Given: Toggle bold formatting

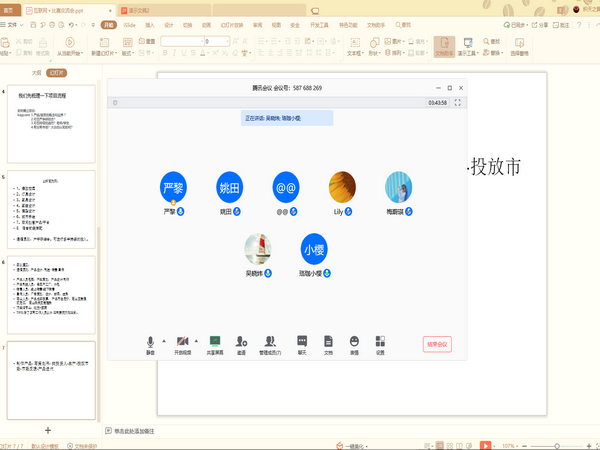Looking at the screenshot, I should click(x=165, y=53).
